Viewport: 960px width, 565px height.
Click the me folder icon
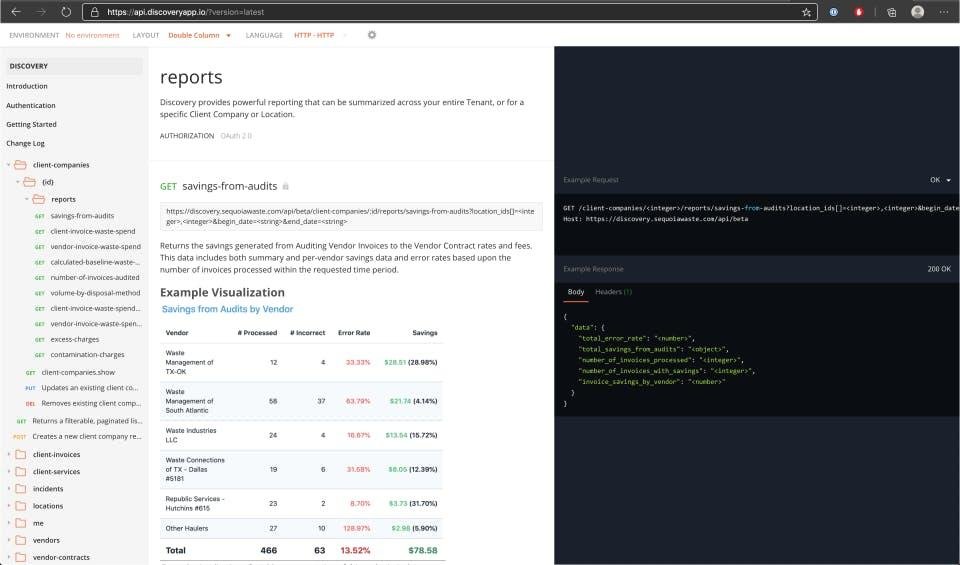tap(20, 523)
